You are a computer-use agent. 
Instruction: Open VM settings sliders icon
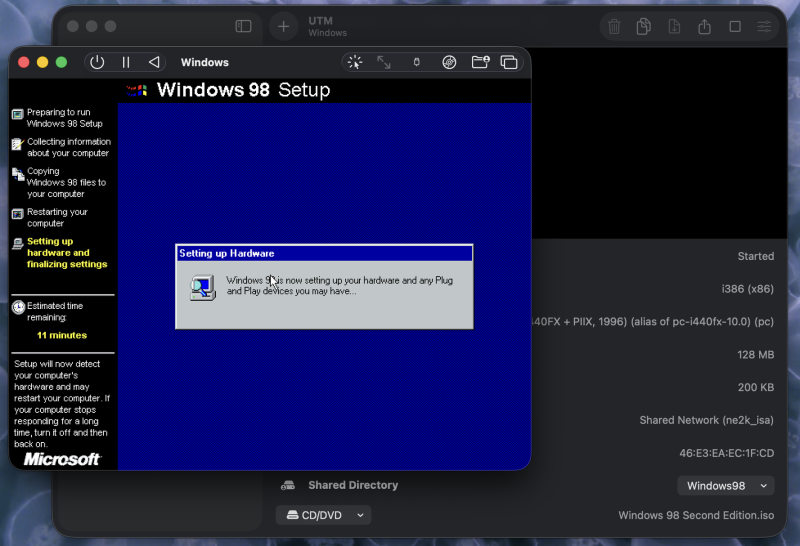pyautogui.click(x=764, y=27)
